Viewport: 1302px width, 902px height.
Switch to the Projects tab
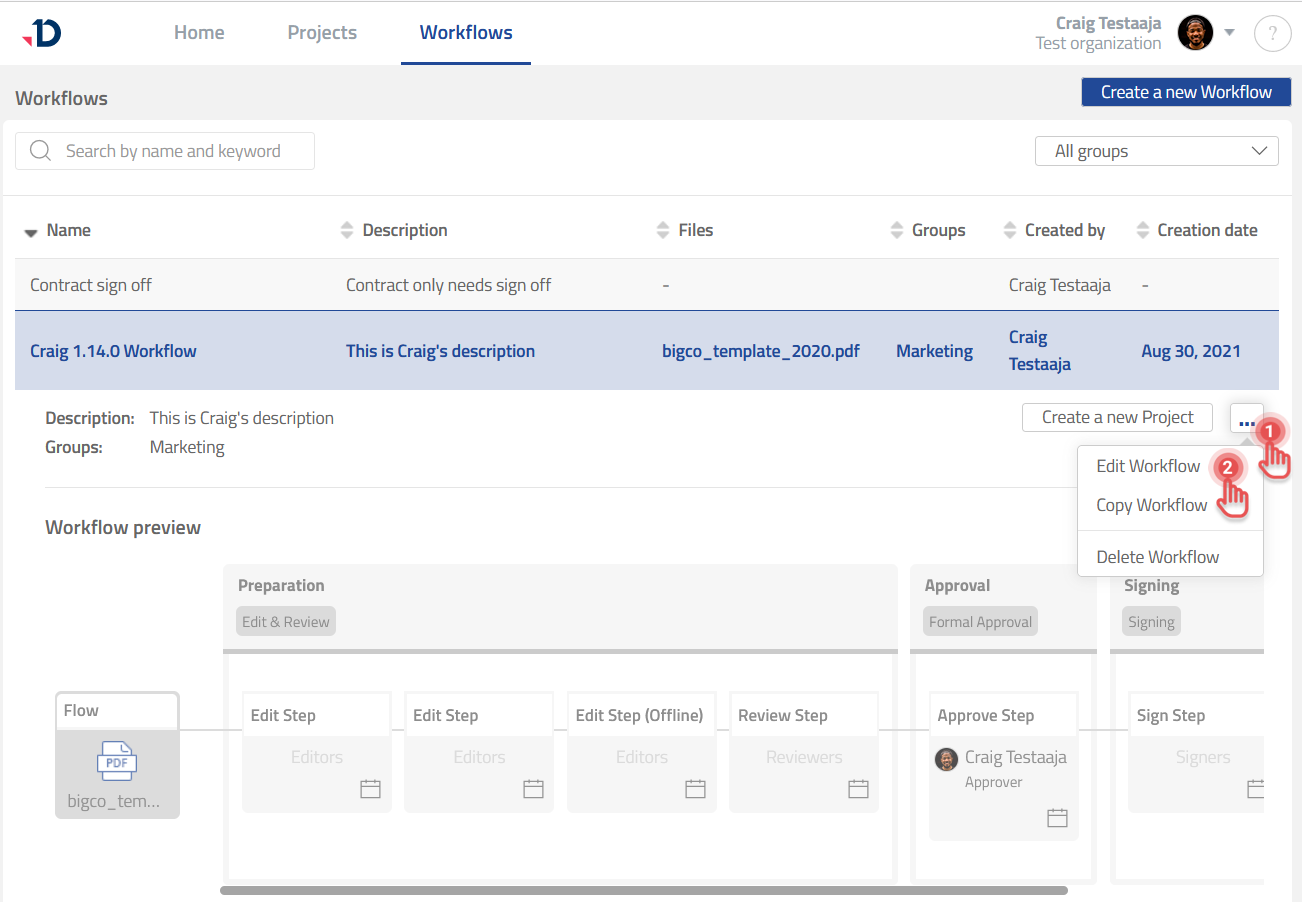tap(322, 33)
